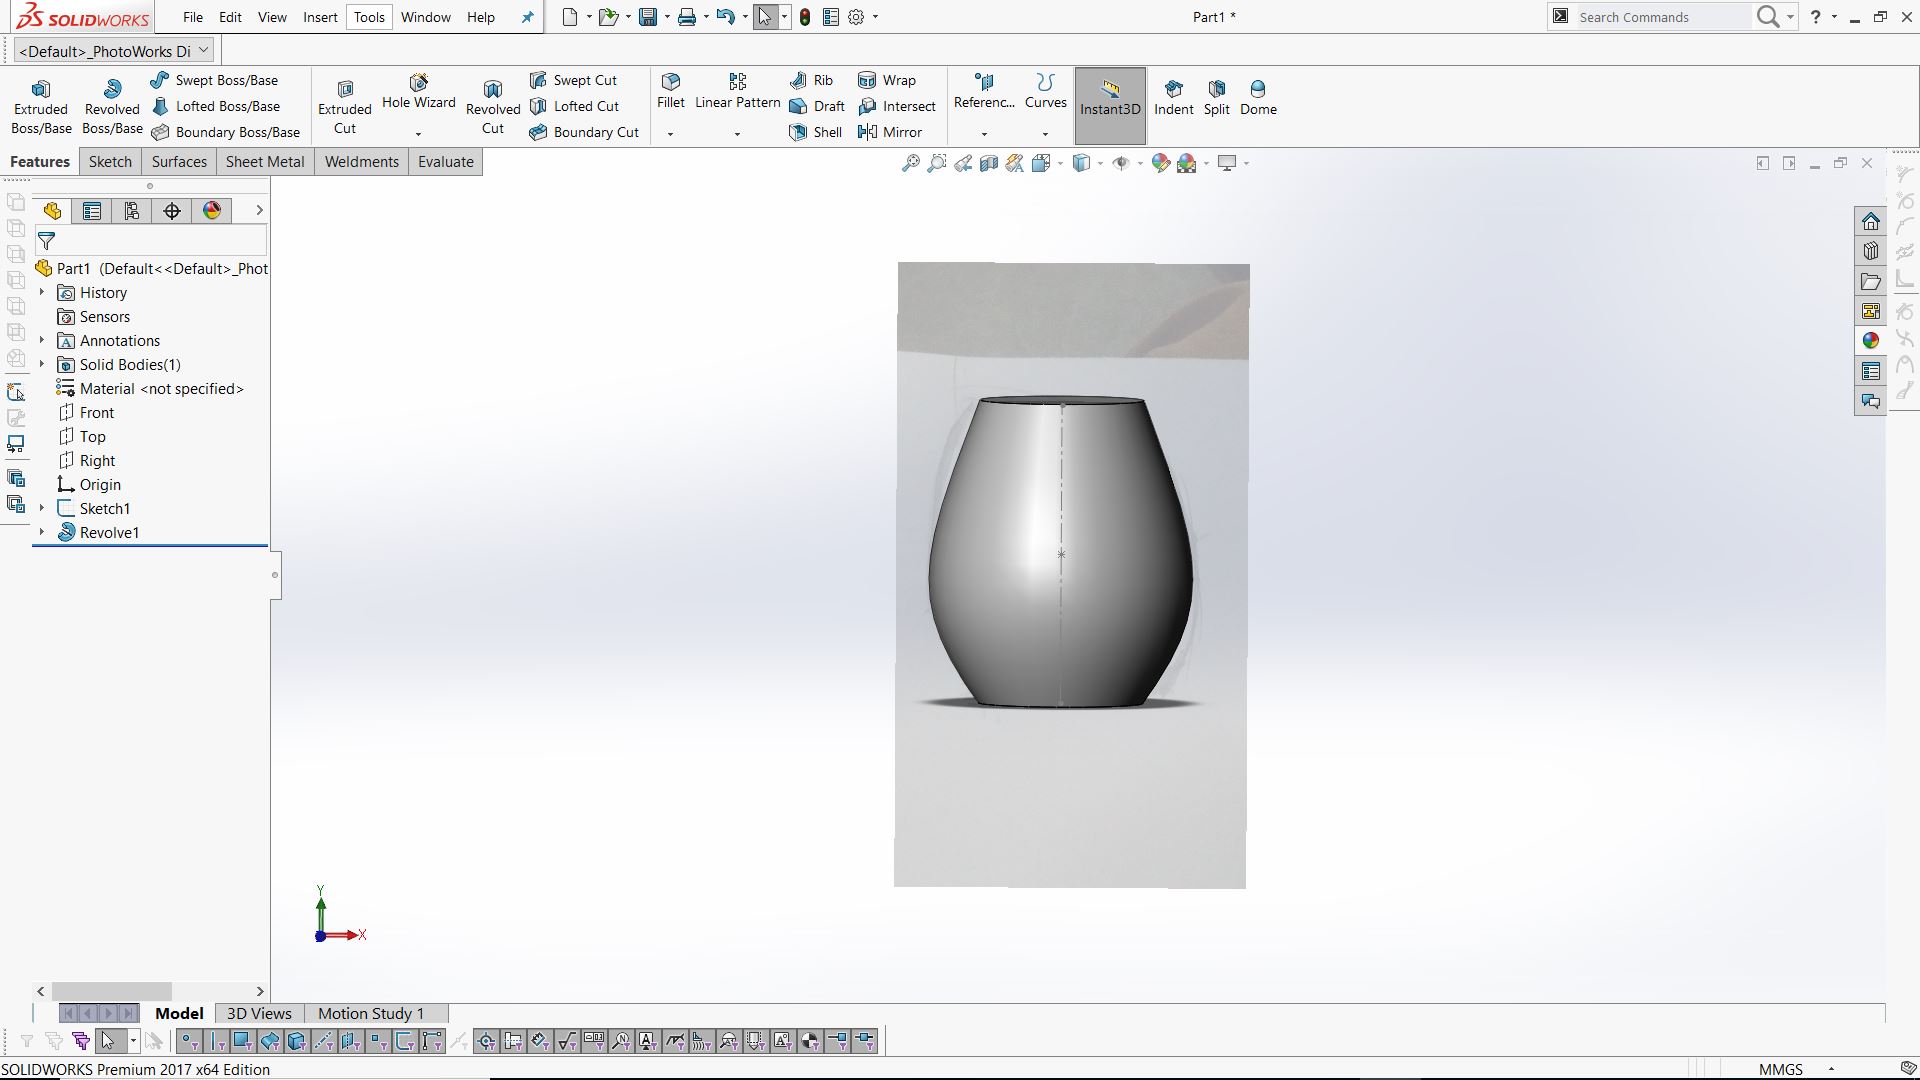This screenshot has height=1080, width=1920.
Task: Select the Revolve1 feature in the tree
Action: point(109,532)
